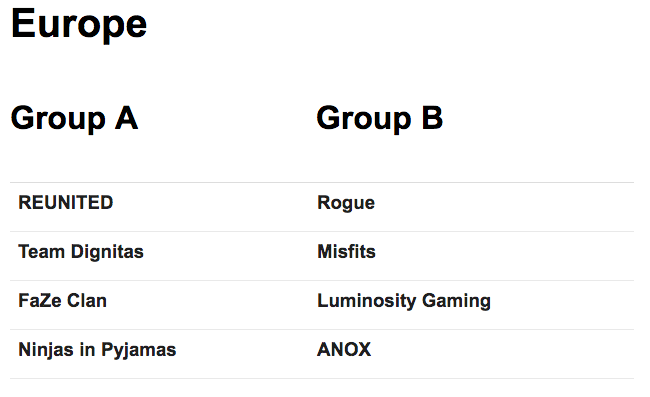Click the letter A in Group A heading
This screenshot has height=397, width=650.
coord(126,118)
